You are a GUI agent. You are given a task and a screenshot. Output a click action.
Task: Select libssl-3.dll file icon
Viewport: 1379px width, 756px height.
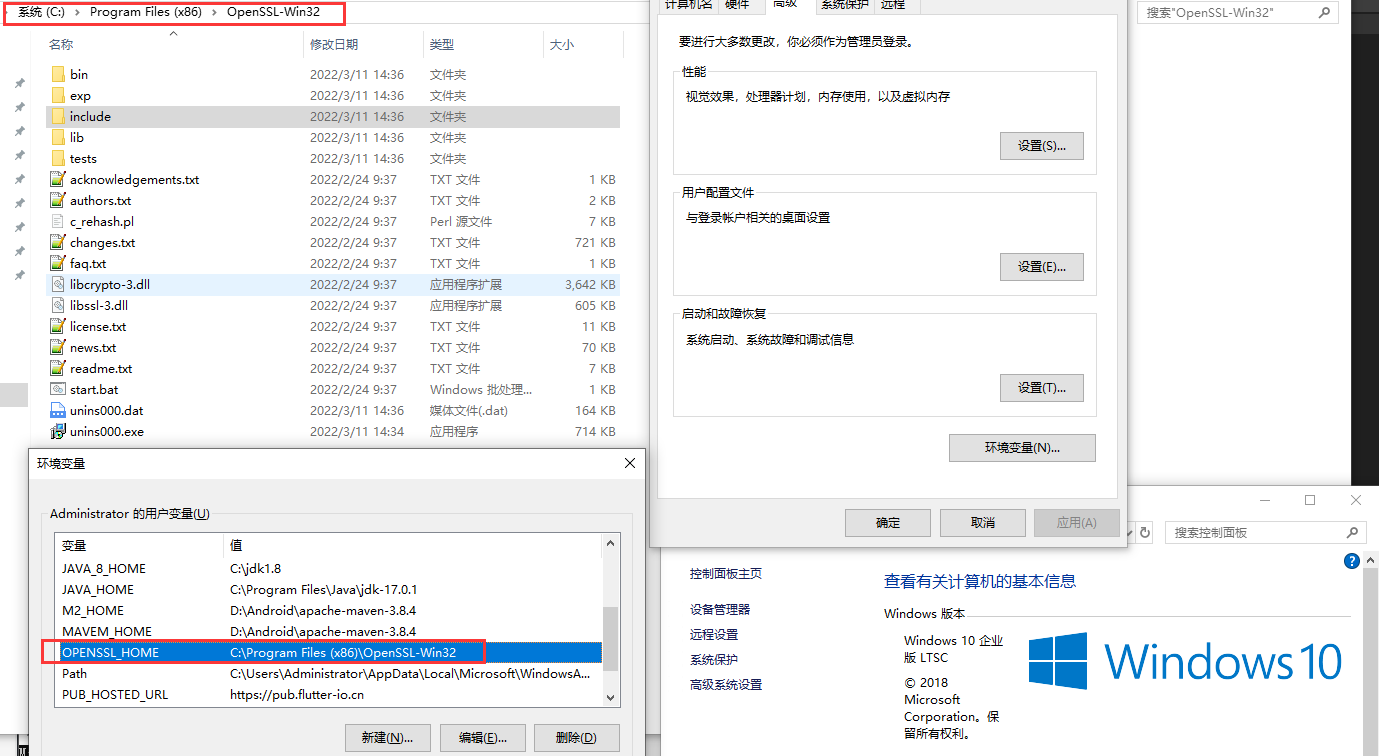pos(58,305)
